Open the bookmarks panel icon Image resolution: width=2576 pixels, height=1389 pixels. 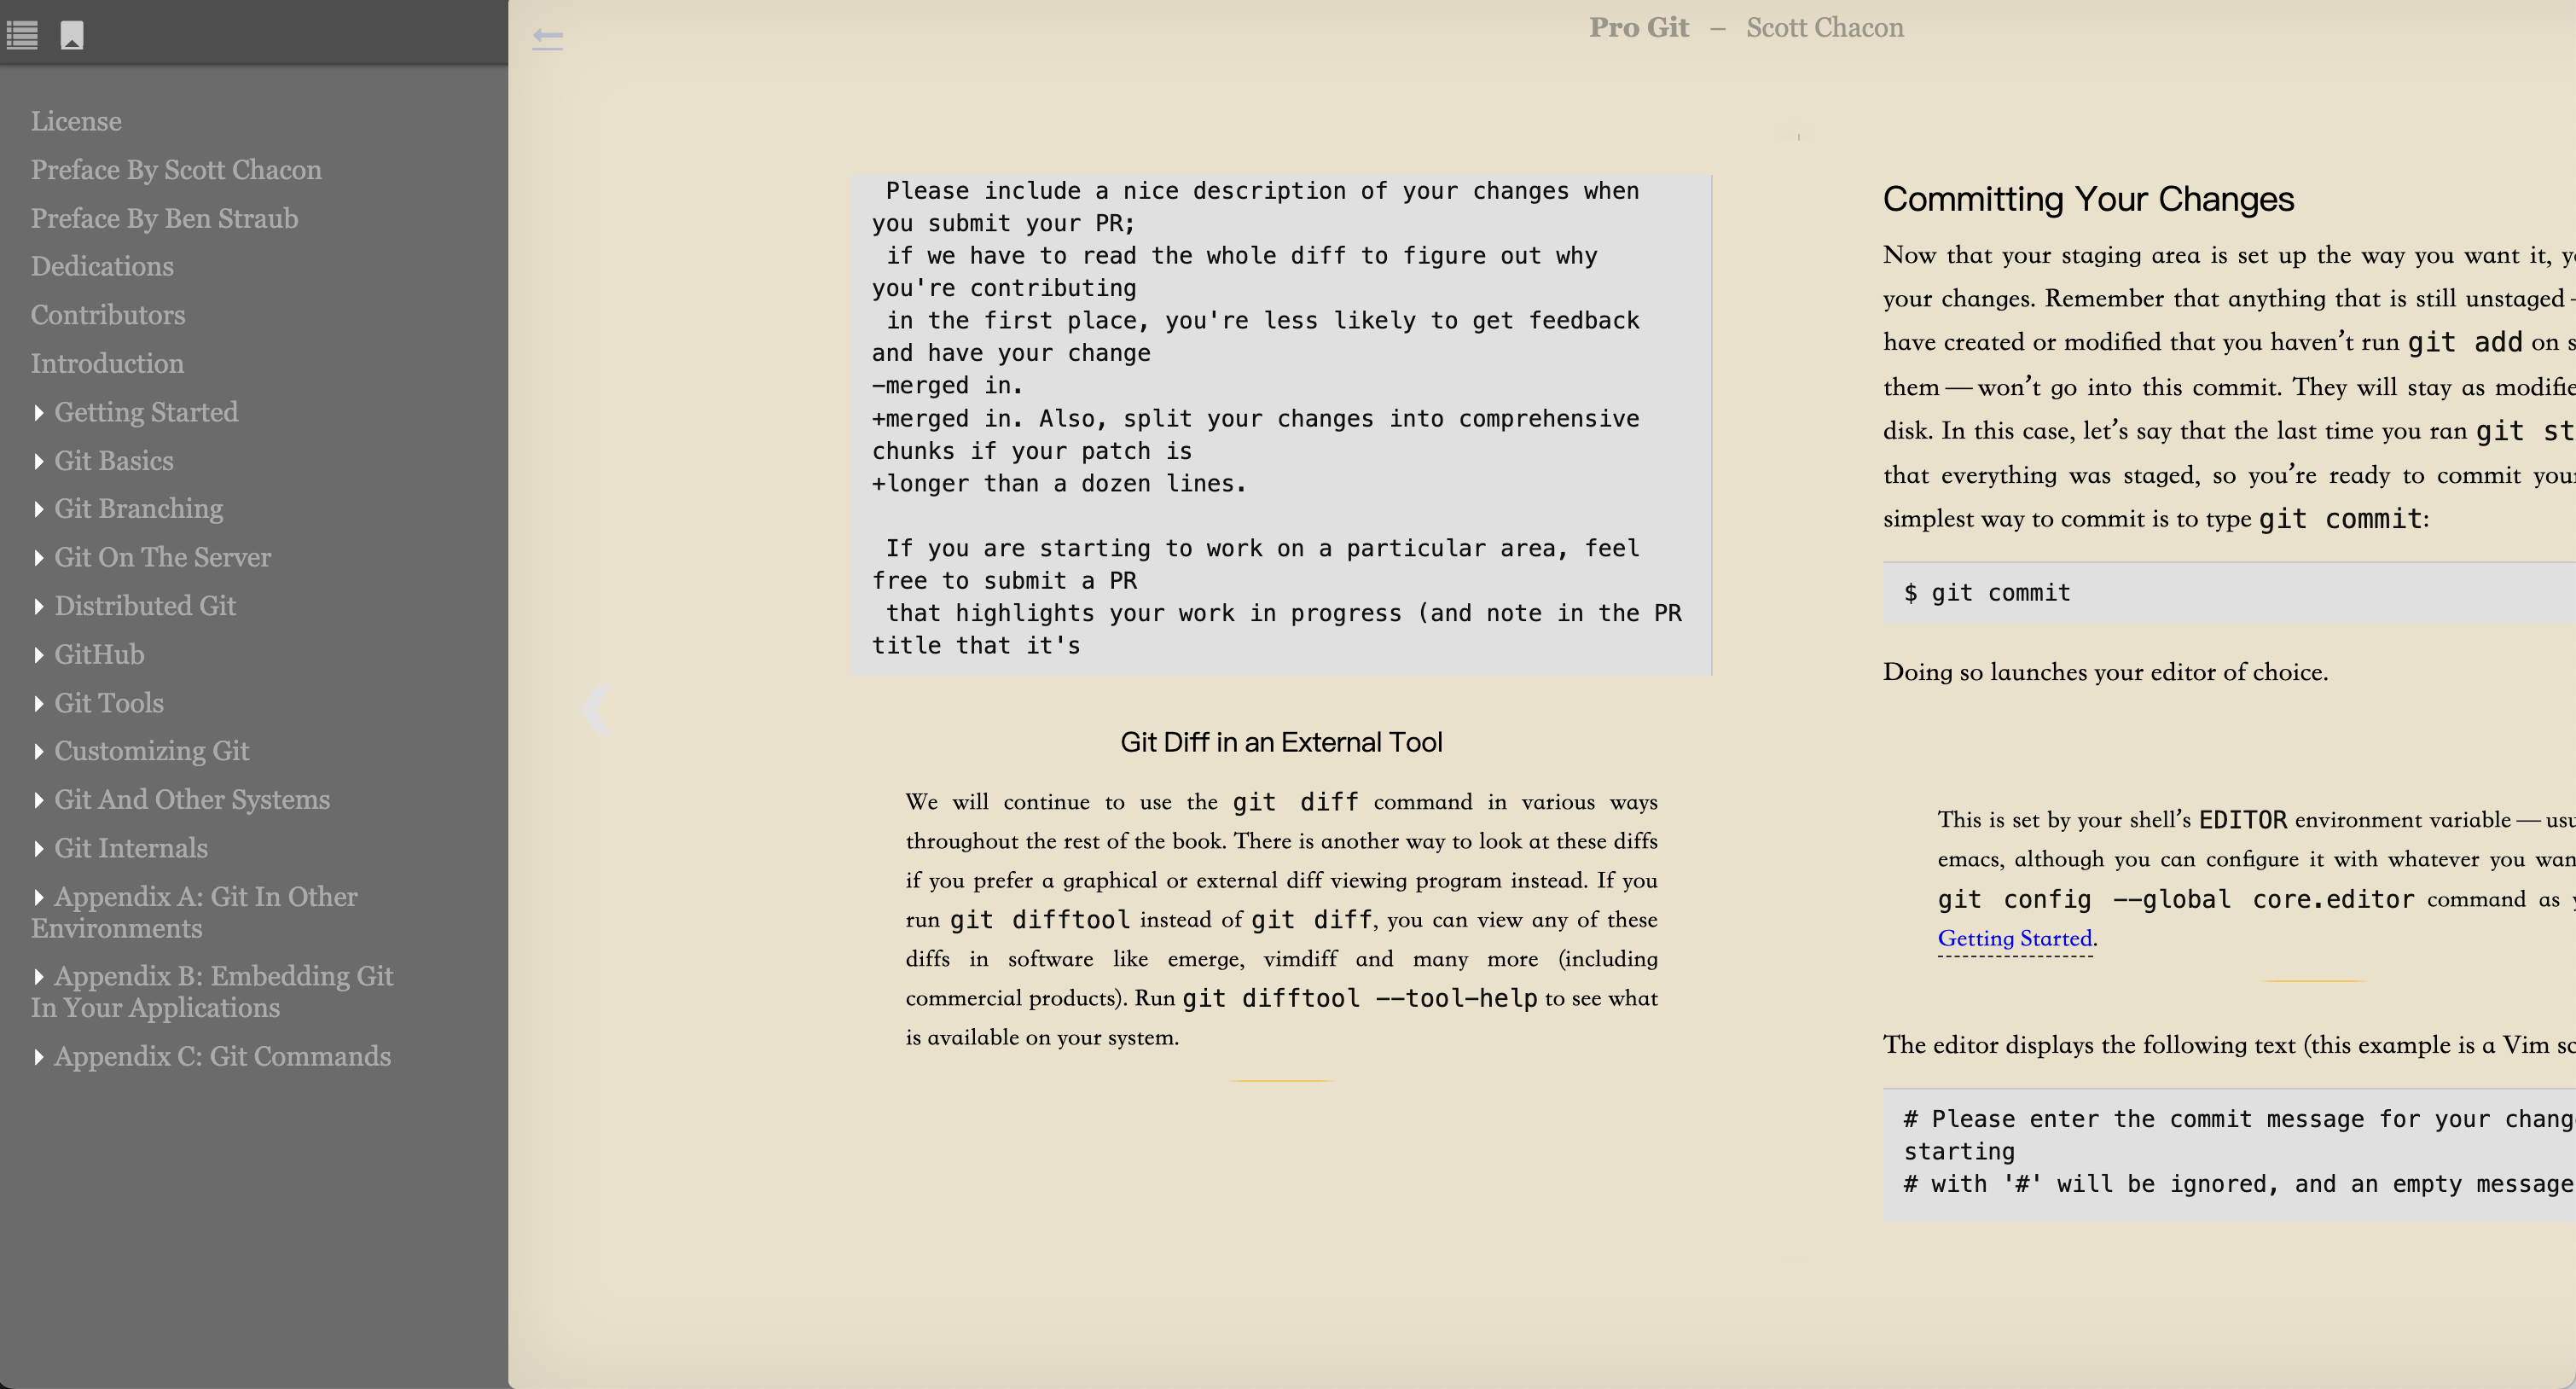72,36
